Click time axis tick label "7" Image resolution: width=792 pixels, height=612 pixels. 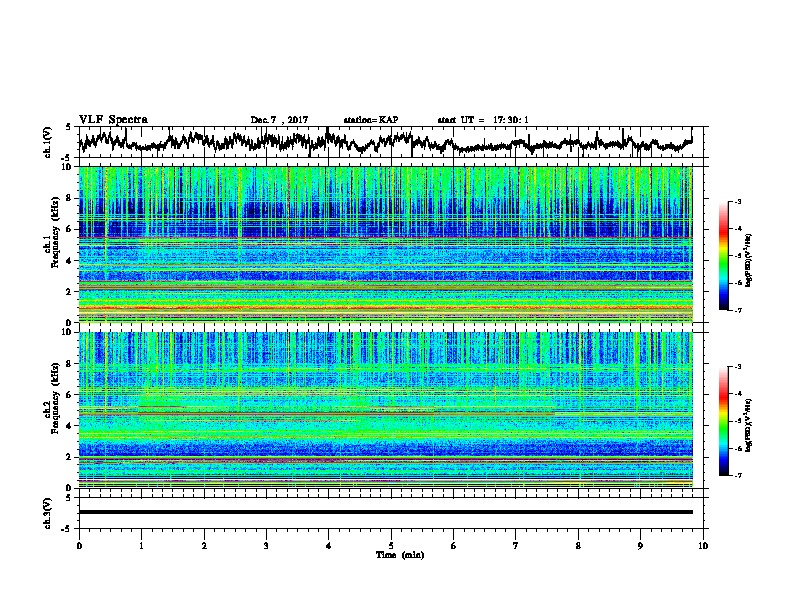[x=516, y=546]
